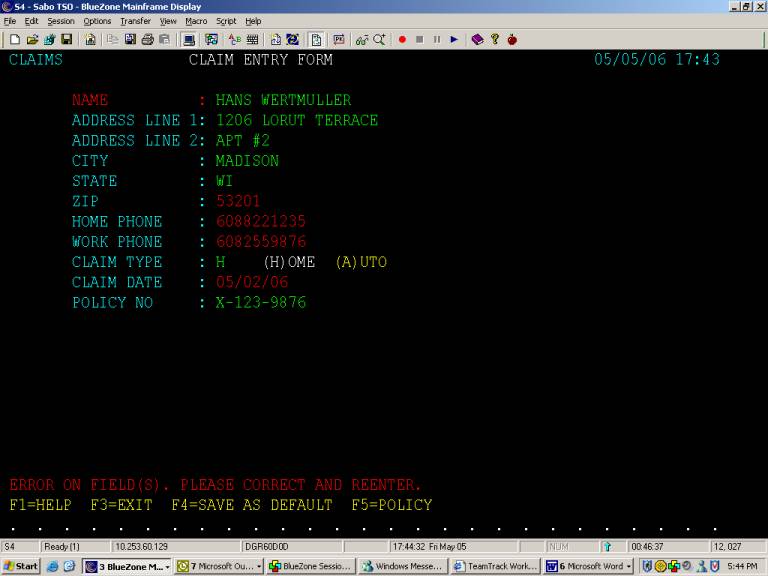768x576 pixels.
Task: Click the APT #2 address field
Action: coord(243,141)
